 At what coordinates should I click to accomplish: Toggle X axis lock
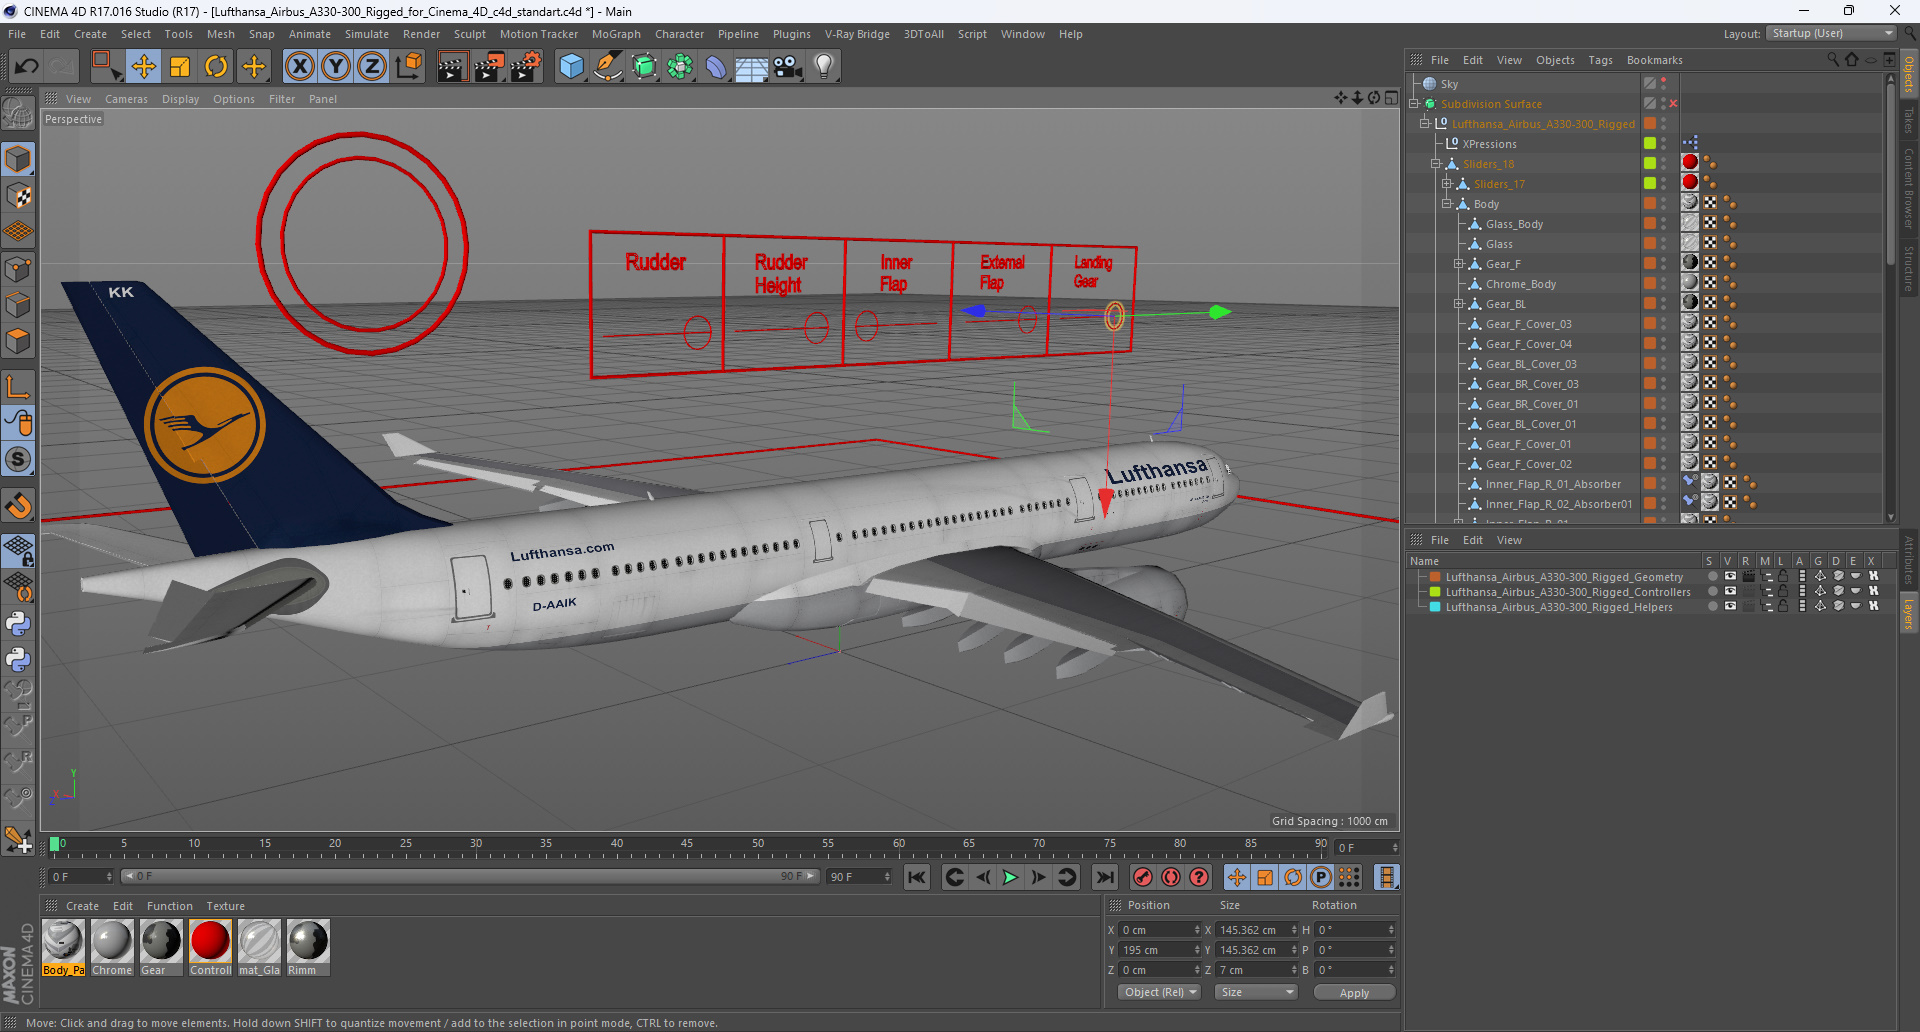coord(299,67)
